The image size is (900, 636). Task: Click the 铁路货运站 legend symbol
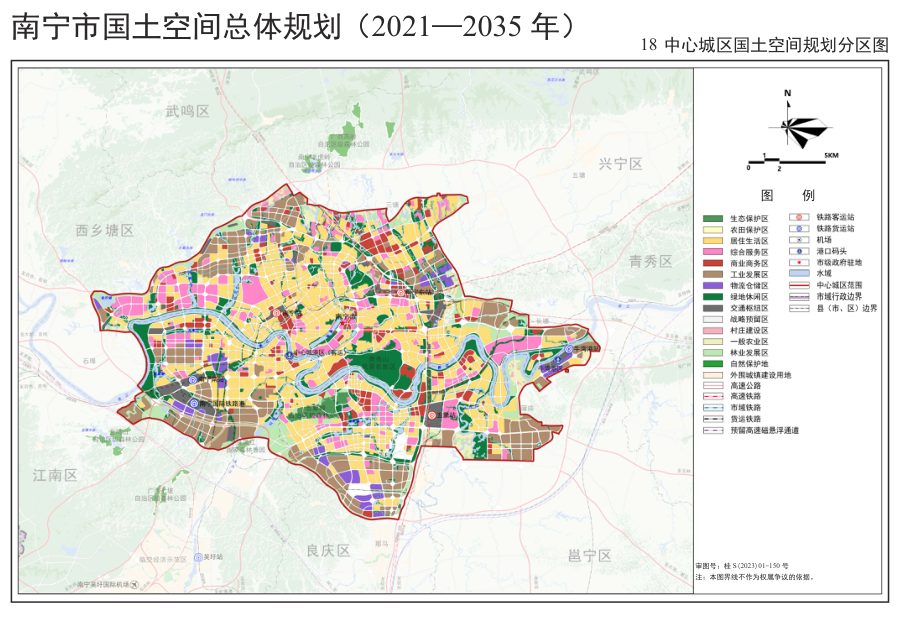pyautogui.click(x=799, y=228)
